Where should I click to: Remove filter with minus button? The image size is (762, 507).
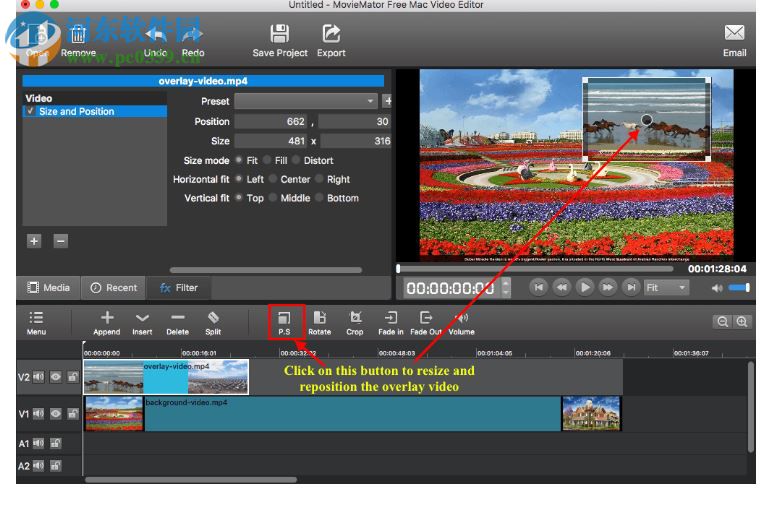[61, 241]
